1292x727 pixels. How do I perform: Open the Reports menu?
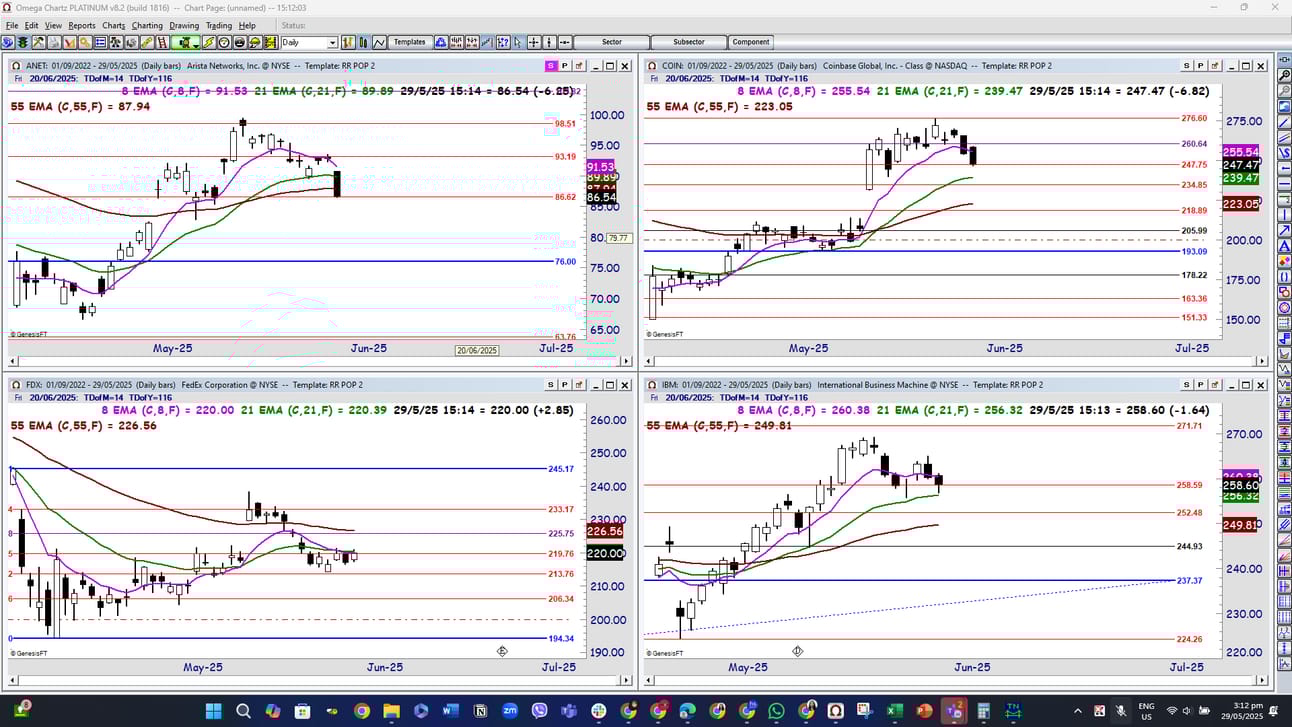[82, 25]
